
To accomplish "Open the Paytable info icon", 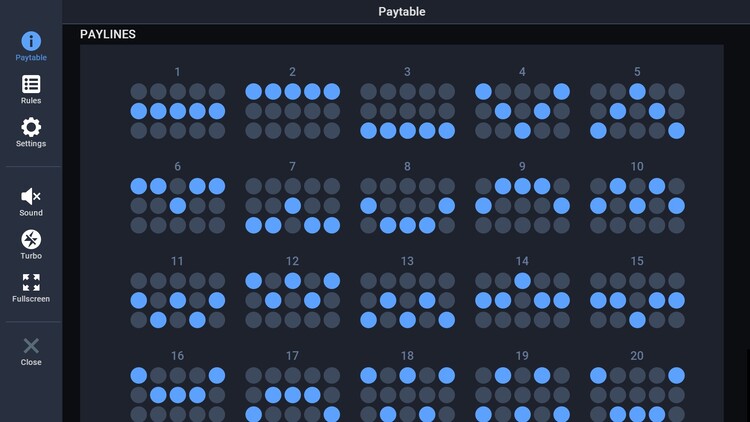I will pyautogui.click(x=31, y=42).
